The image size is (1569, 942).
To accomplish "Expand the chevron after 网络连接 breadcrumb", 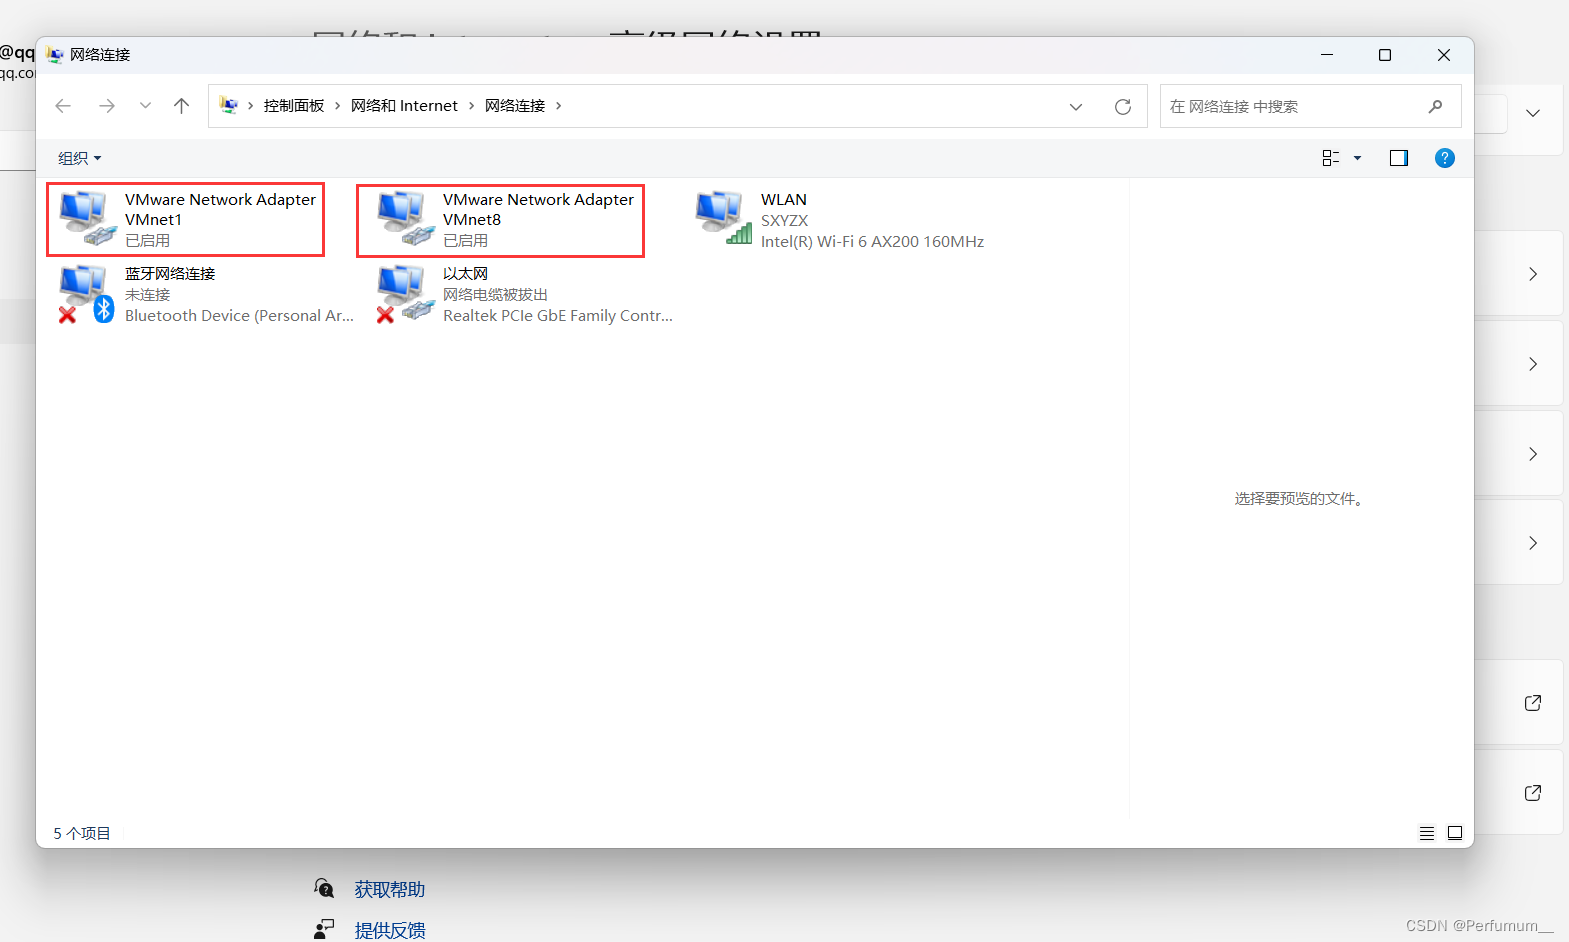I will (559, 106).
